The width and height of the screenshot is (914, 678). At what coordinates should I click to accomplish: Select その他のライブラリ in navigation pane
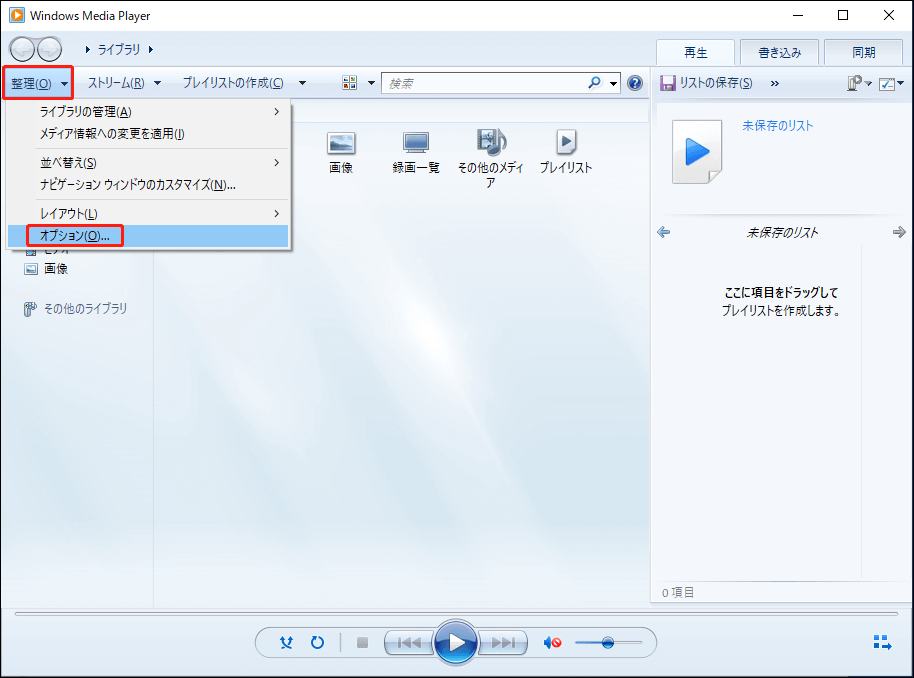75,308
